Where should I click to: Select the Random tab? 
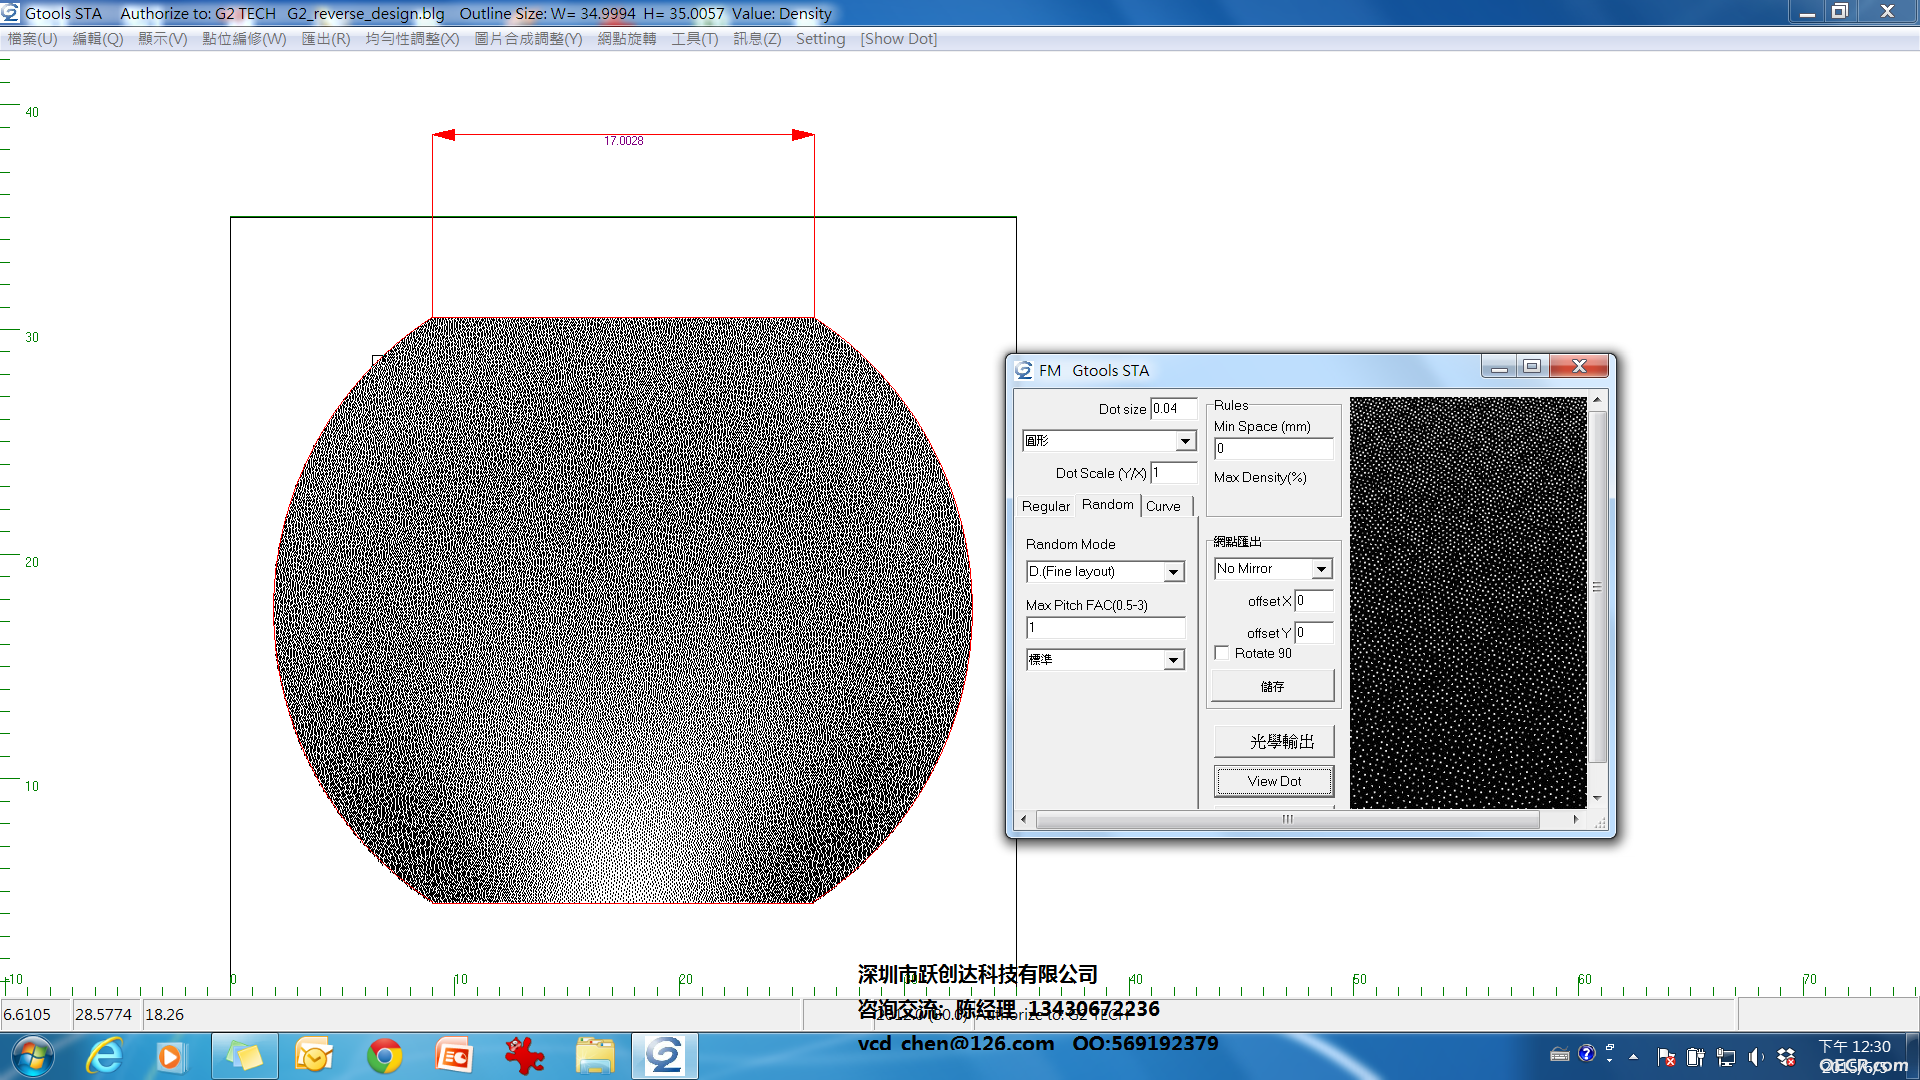click(1108, 505)
